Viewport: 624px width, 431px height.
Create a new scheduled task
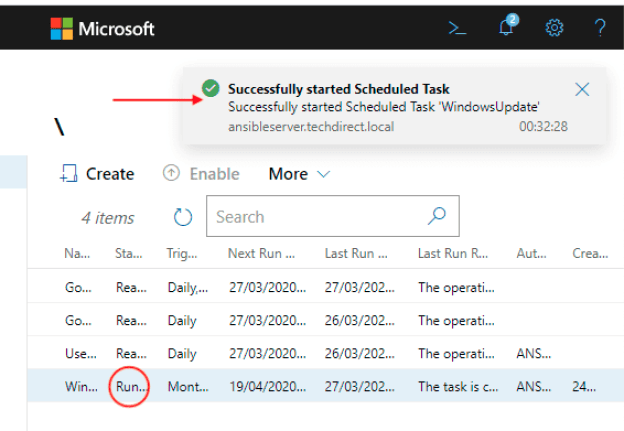[x=97, y=174]
